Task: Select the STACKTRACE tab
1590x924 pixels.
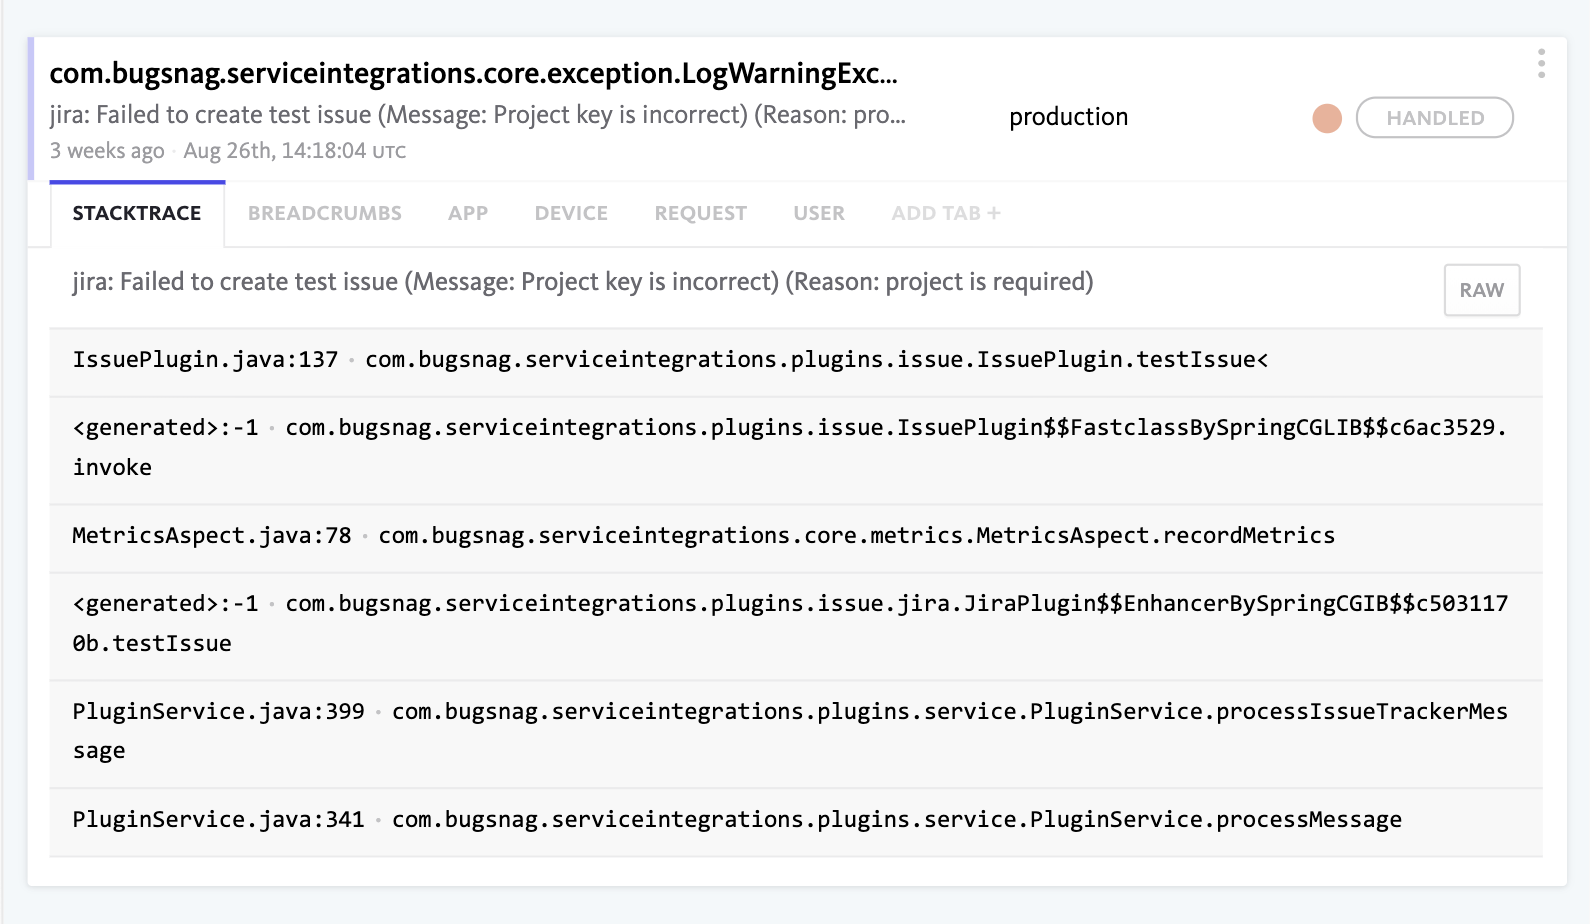Action: click(137, 213)
